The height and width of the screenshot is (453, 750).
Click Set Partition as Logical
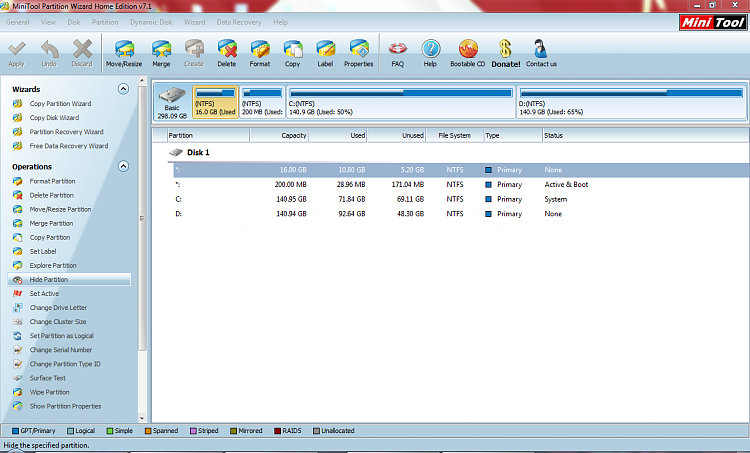point(61,336)
